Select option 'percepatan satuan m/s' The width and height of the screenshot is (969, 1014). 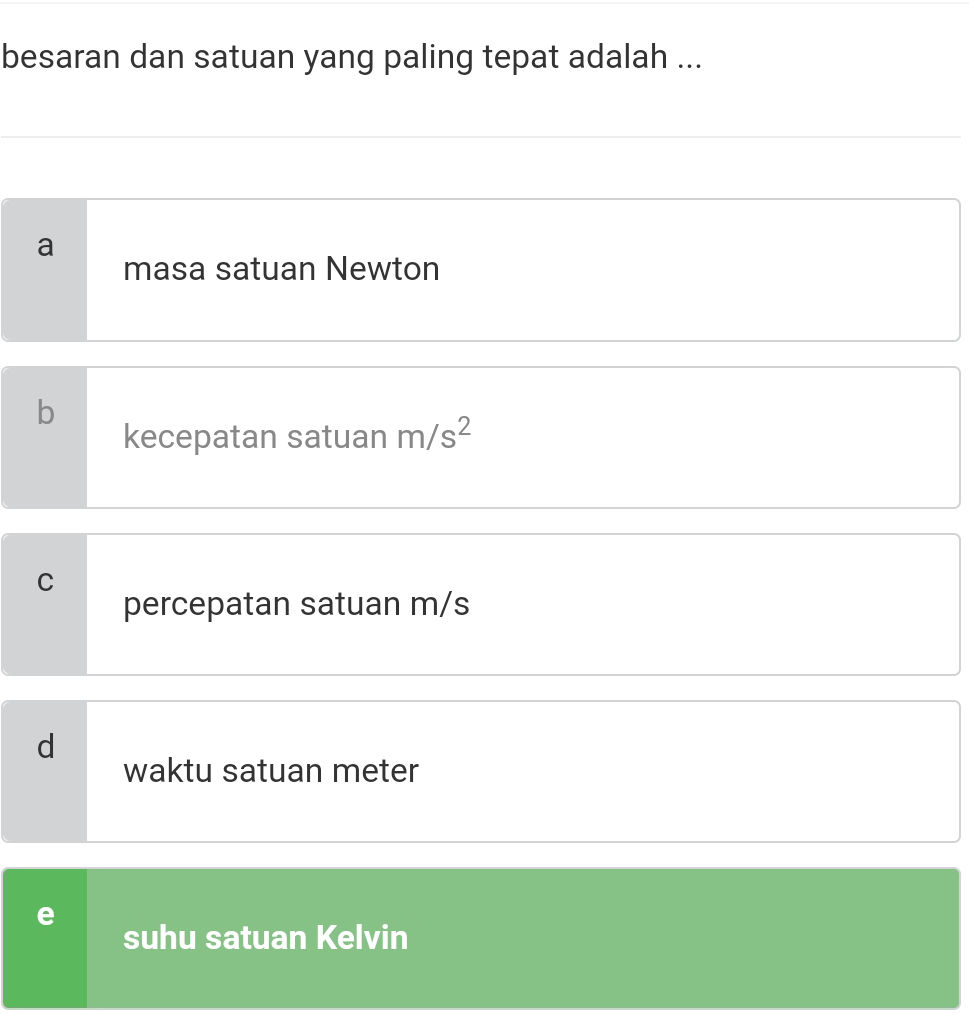pyautogui.click(x=296, y=604)
